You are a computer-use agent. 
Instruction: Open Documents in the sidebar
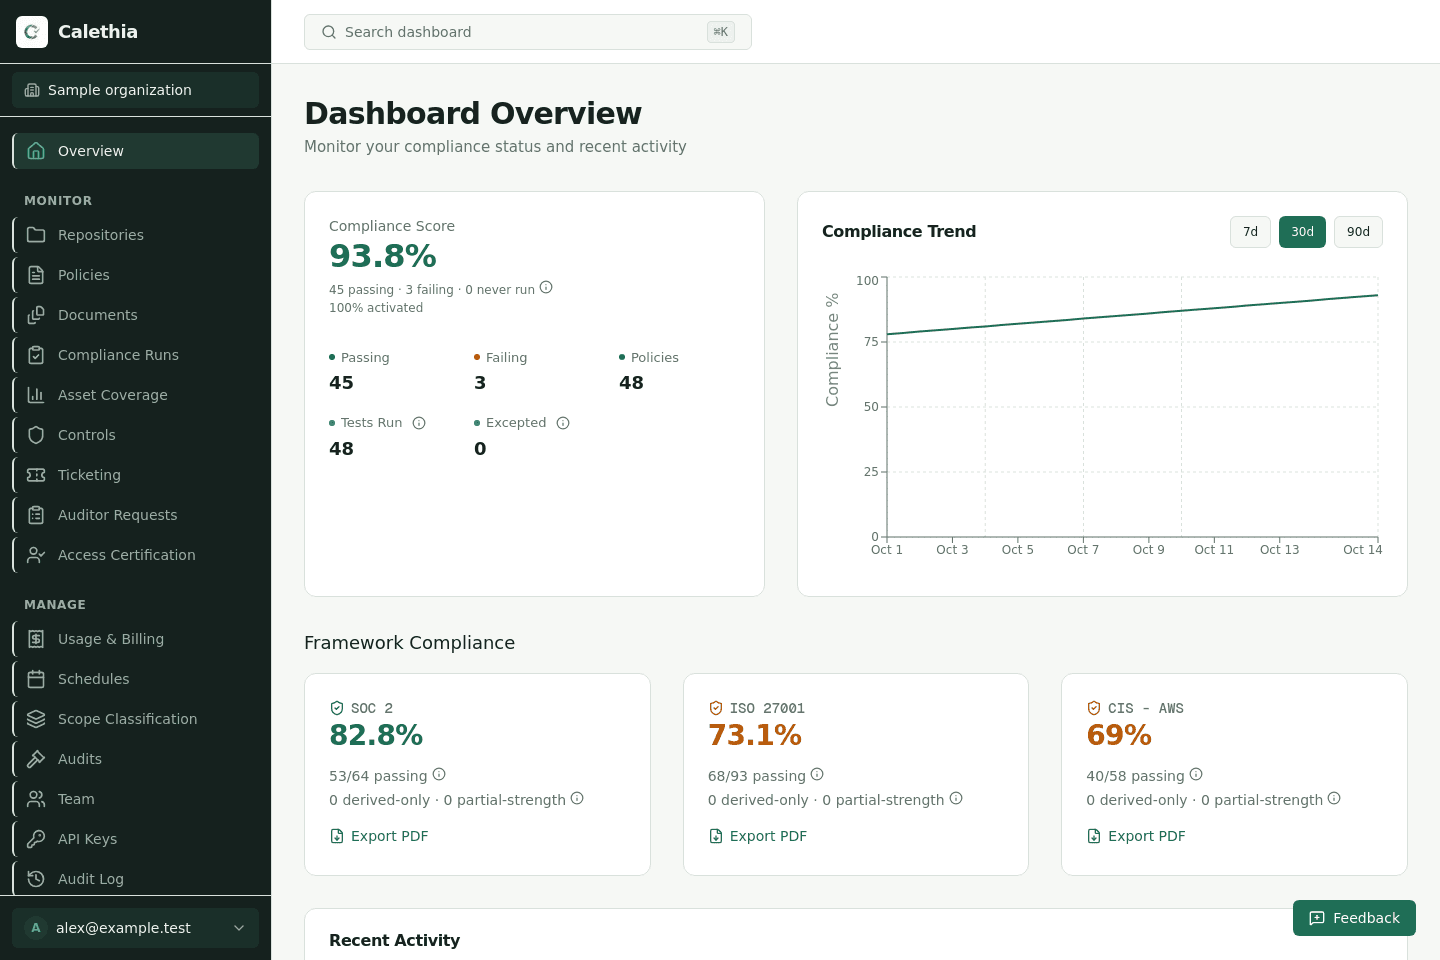click(135, 315)
